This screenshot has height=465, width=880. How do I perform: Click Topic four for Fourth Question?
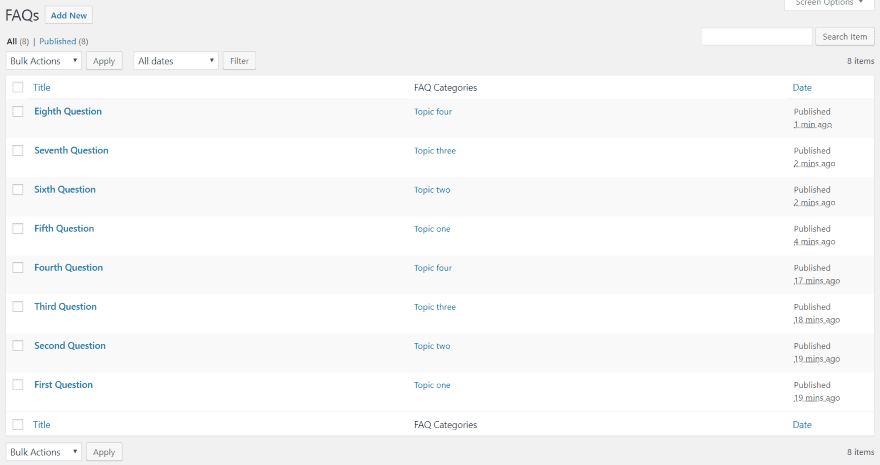coord(433,268)
